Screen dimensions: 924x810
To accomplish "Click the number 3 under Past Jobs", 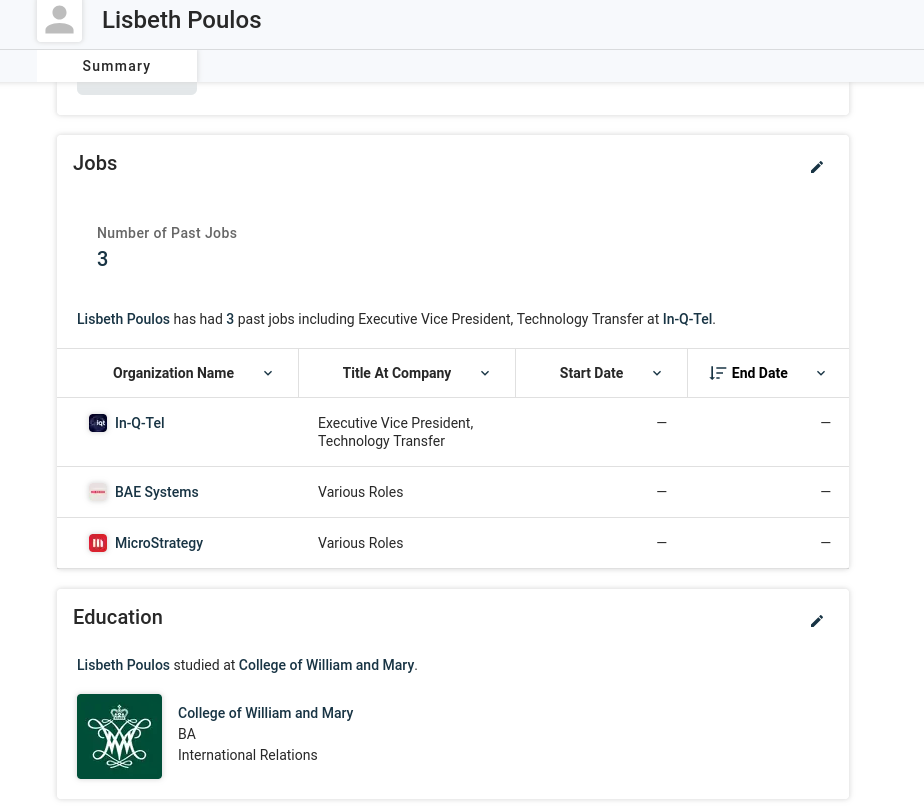I will [x=103, y=259].
